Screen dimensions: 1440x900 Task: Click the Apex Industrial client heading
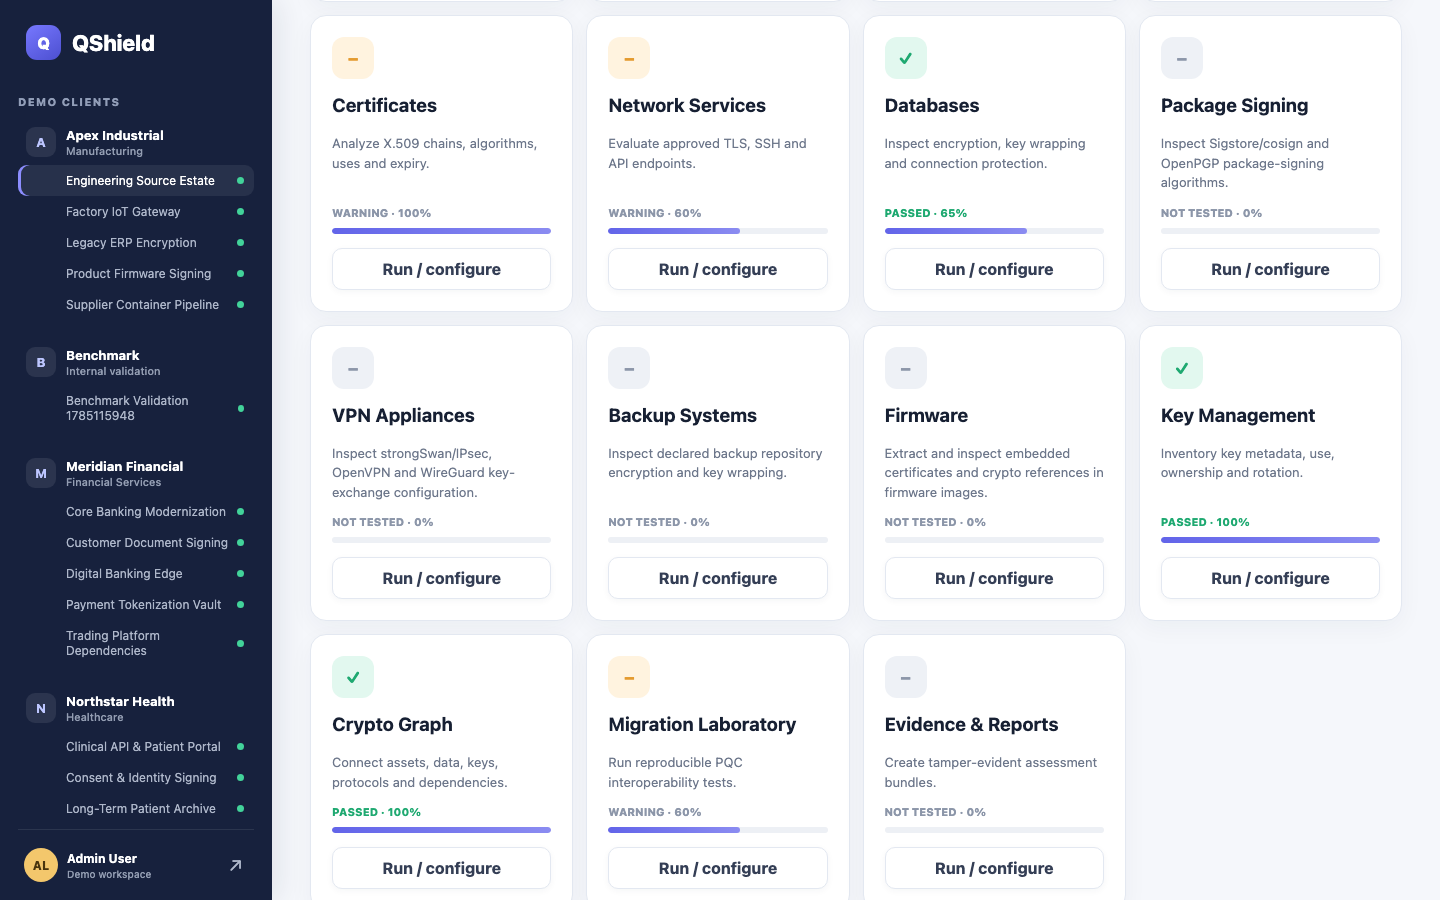[115, 135]
